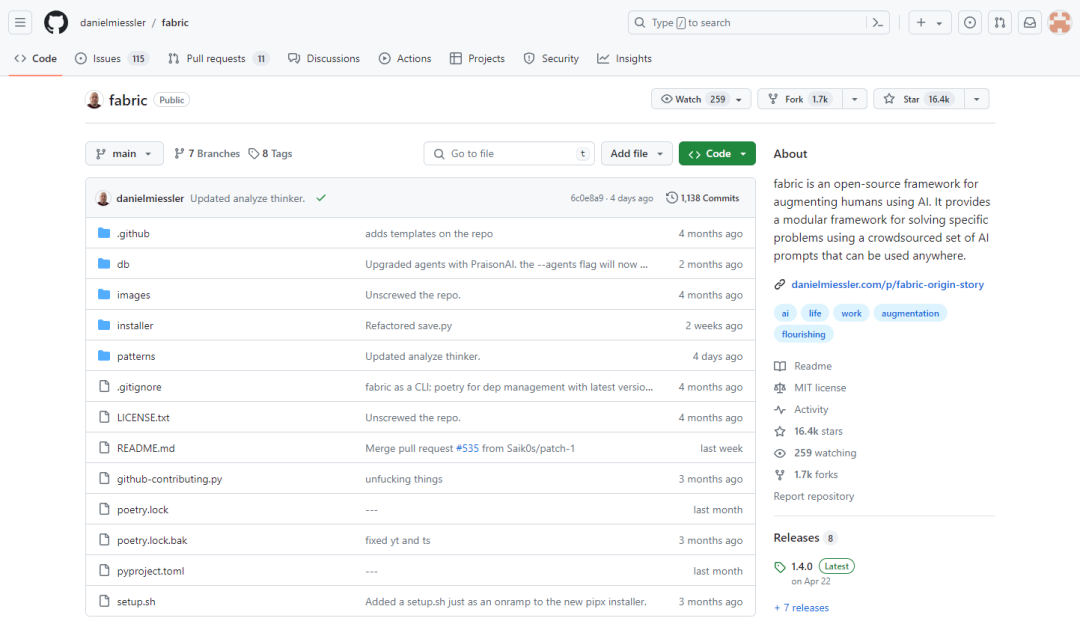Open the 1,138 Commits history
The height and width of the screenshot is (618, 1080).
click(703, 198)
